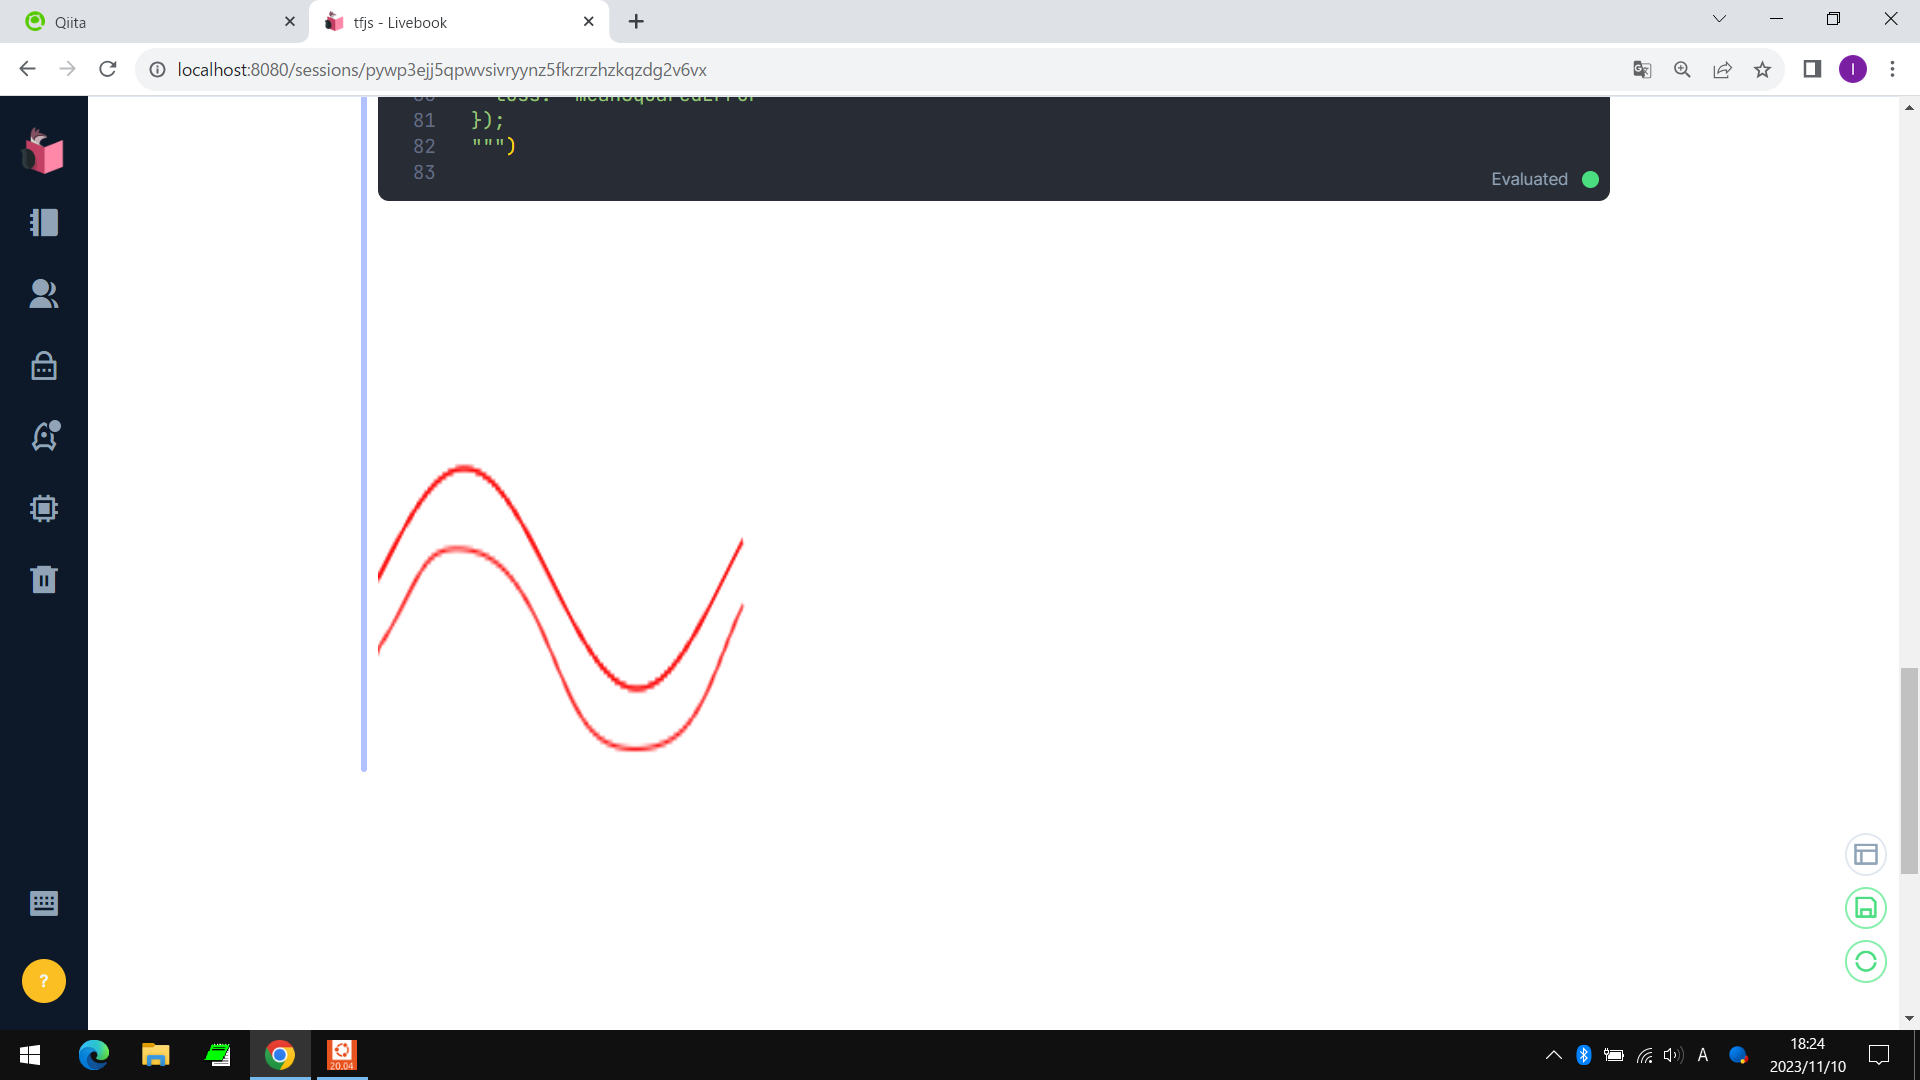Open the notebook sections outline icon
This screenshot has height=1080, width=1920.
44,222
